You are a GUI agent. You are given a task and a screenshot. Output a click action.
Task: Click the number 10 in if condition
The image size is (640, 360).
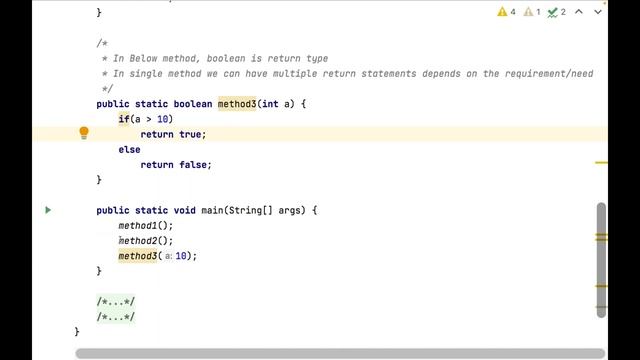coord(162,119)
